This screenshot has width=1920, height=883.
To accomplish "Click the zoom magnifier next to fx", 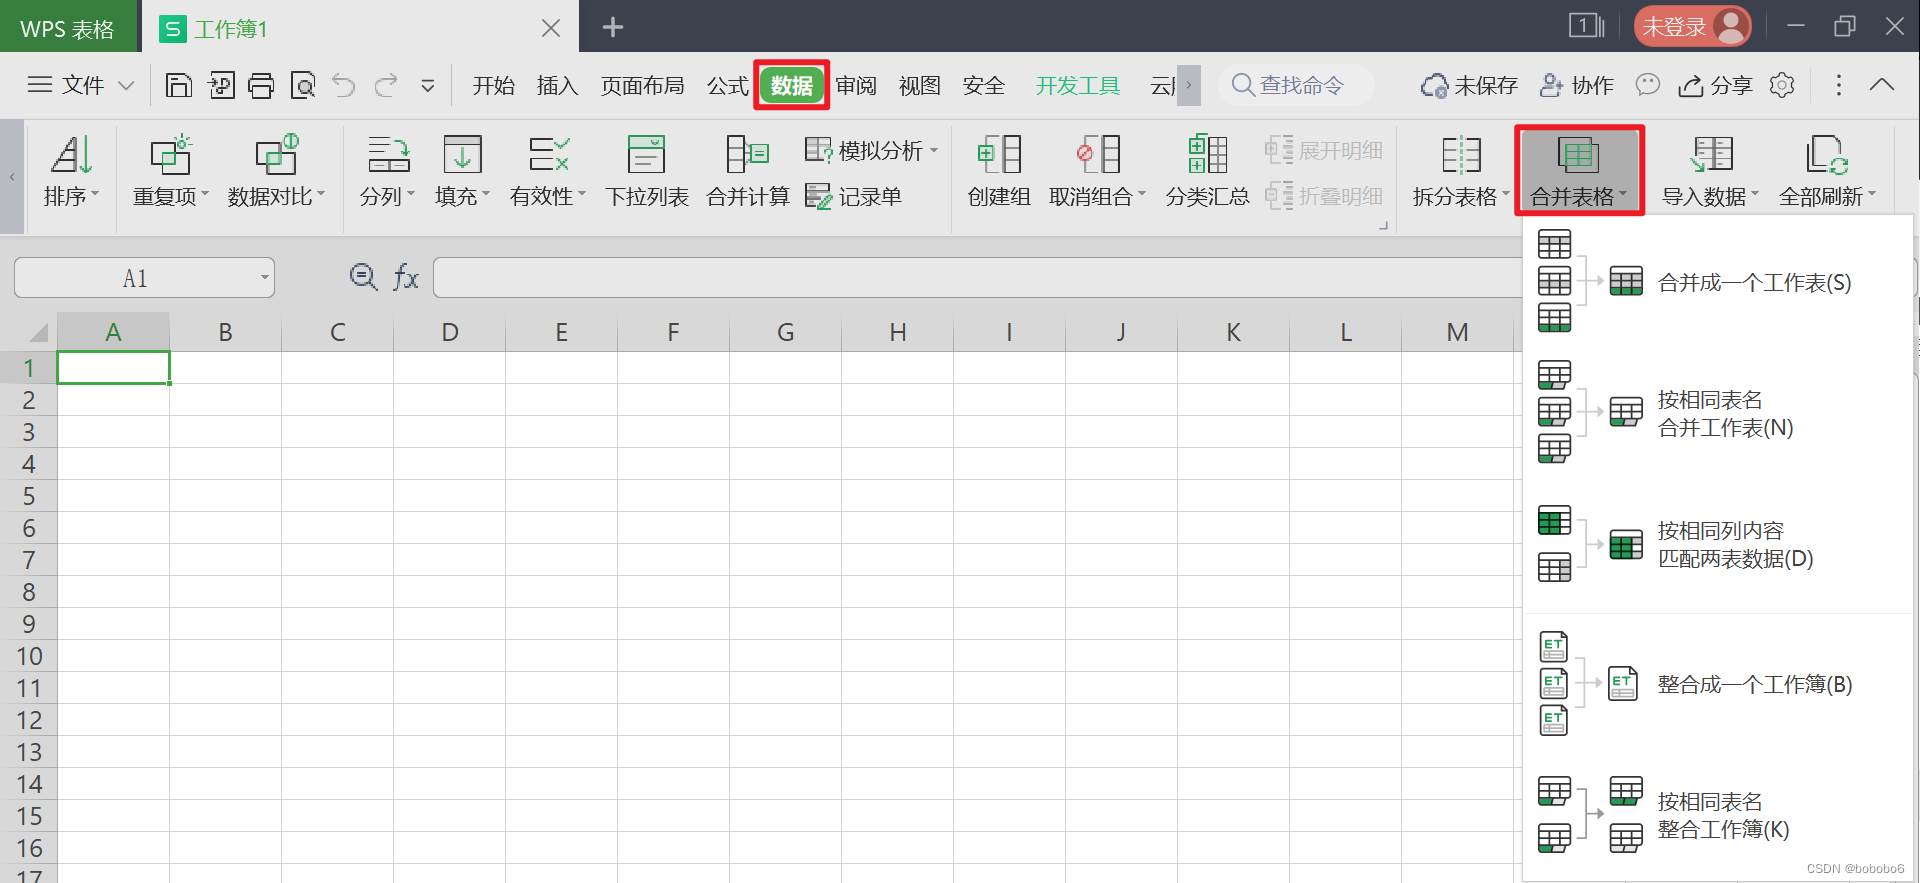I will pos(363,277).
